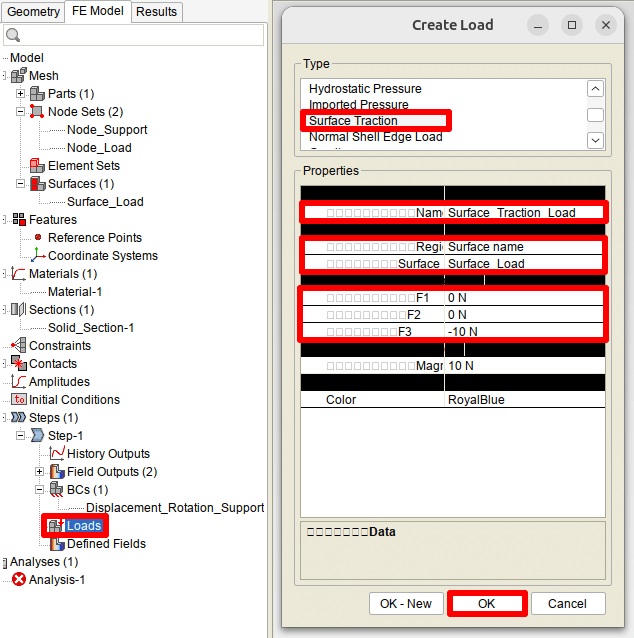The height and width of the screenshot is (638, 634).
Task: Select Node_Support in tree
Action: [107, 129]
